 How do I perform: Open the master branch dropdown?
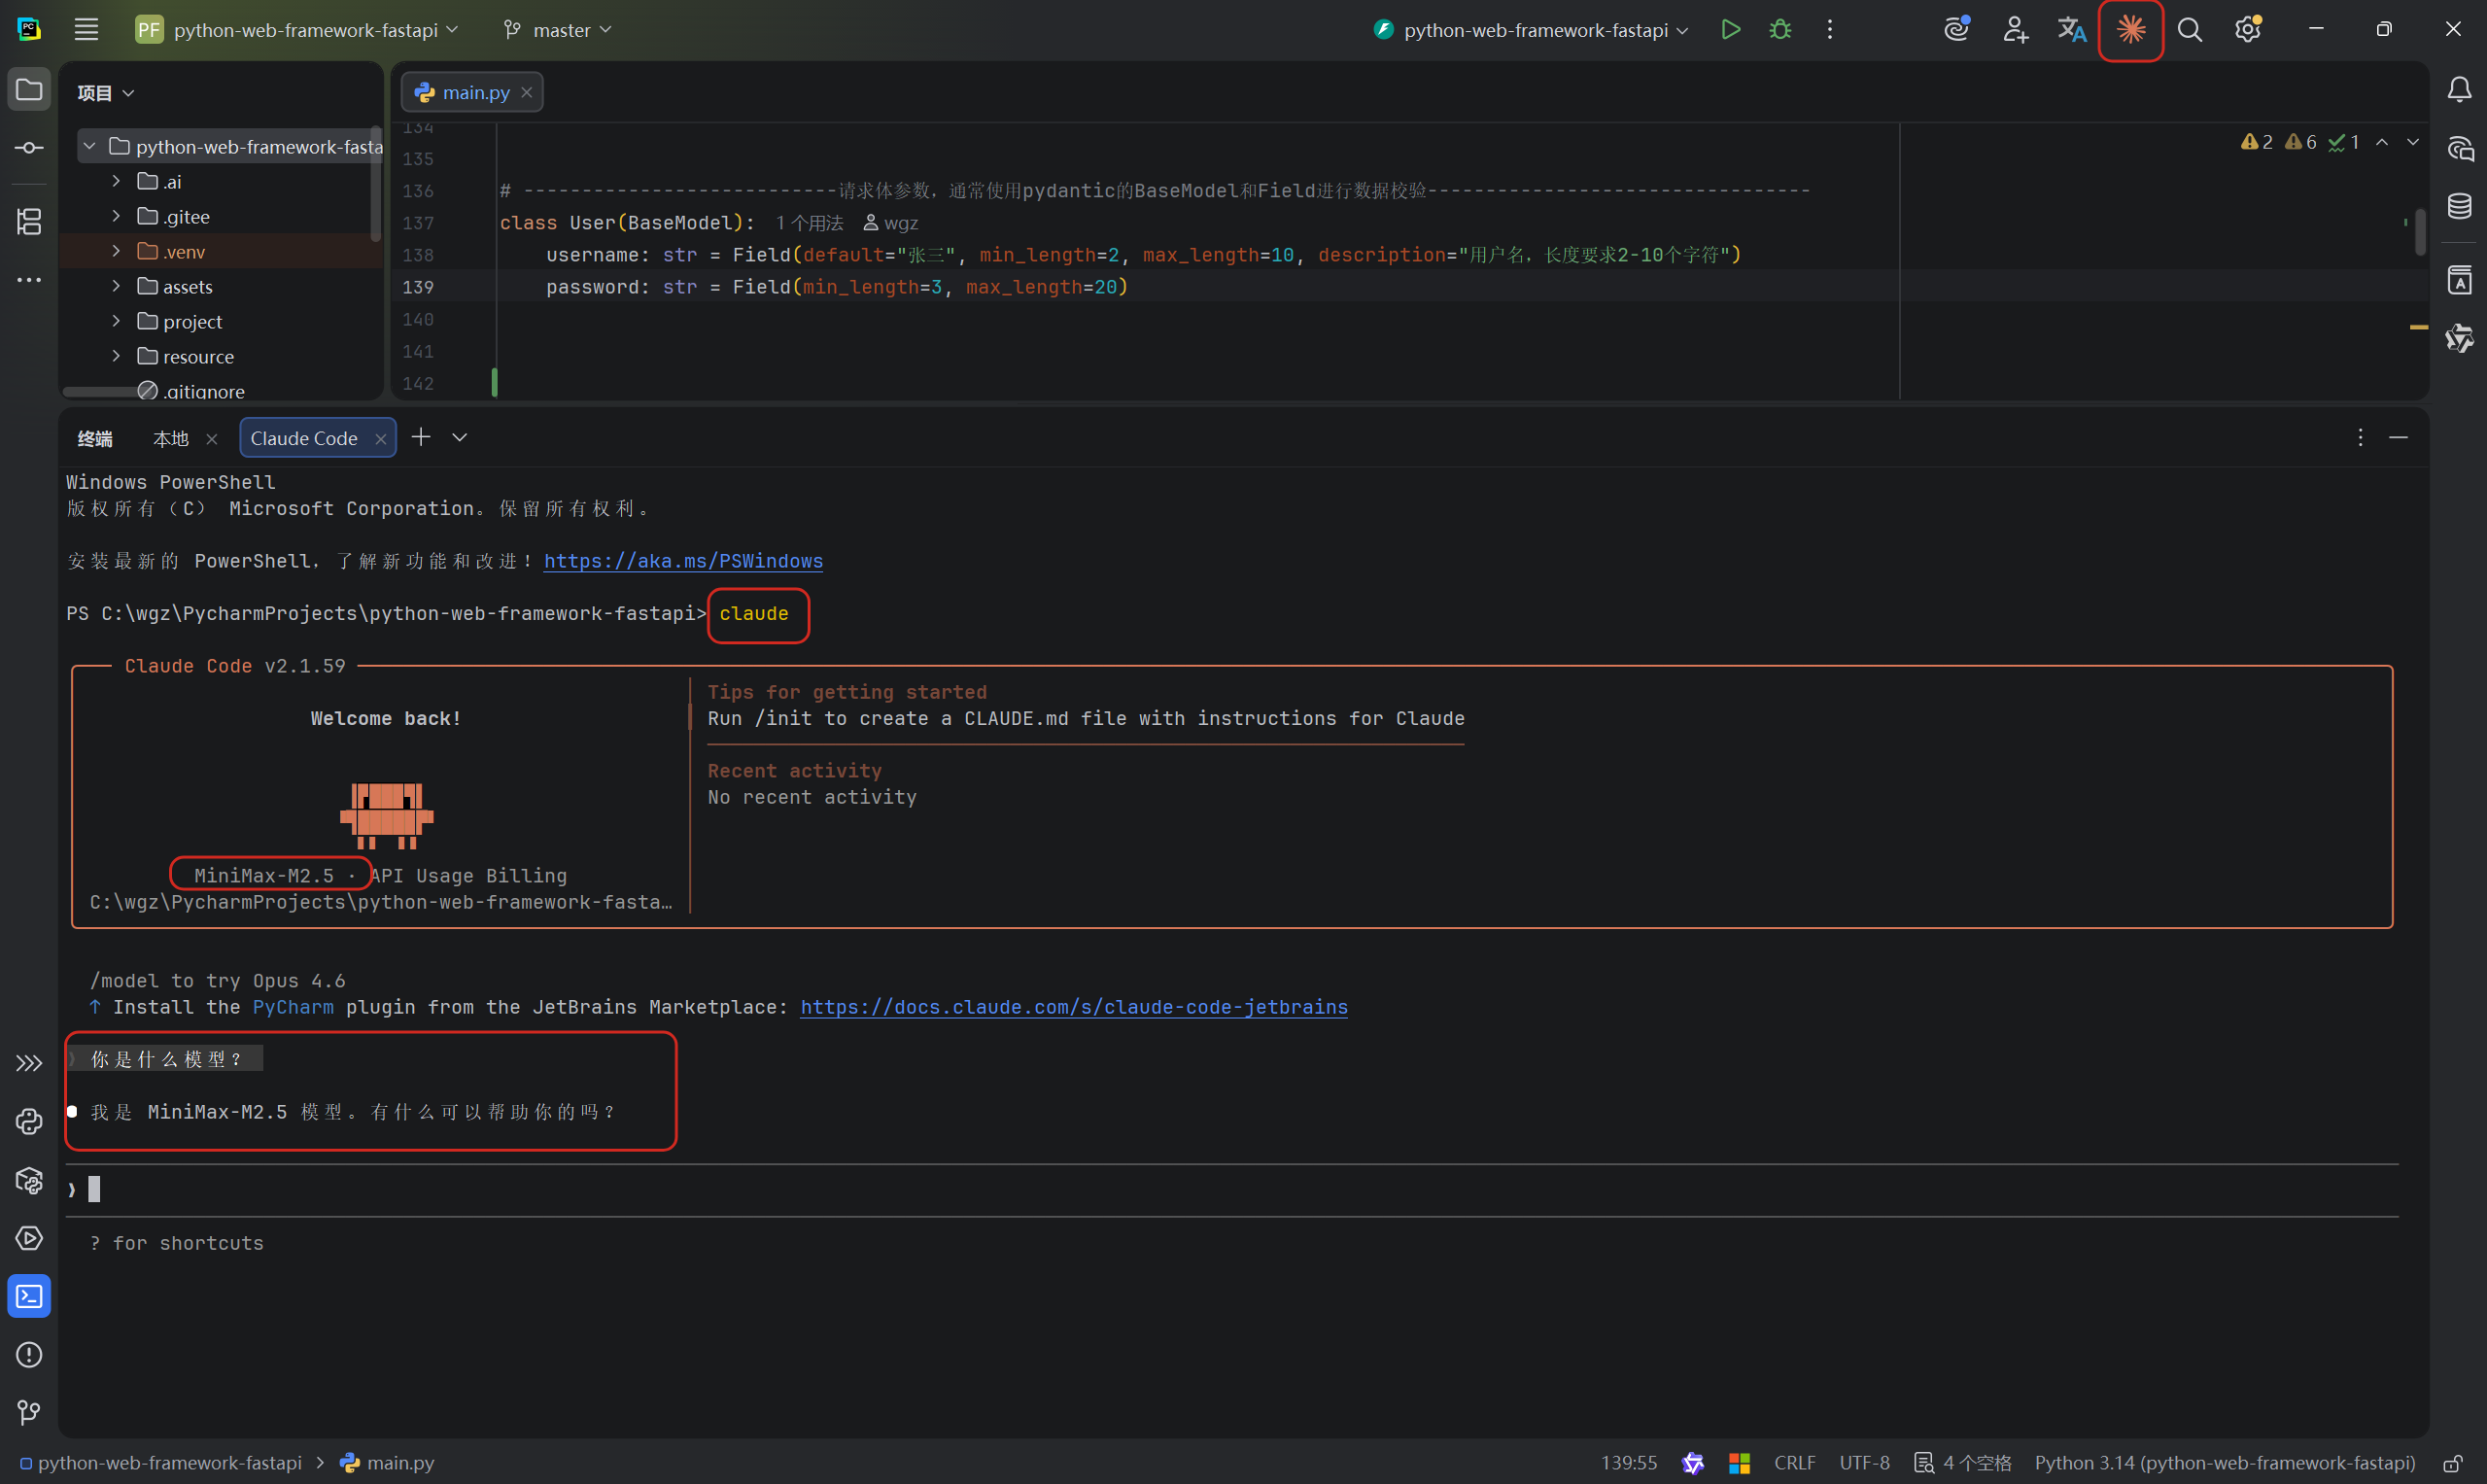point(558,30)
